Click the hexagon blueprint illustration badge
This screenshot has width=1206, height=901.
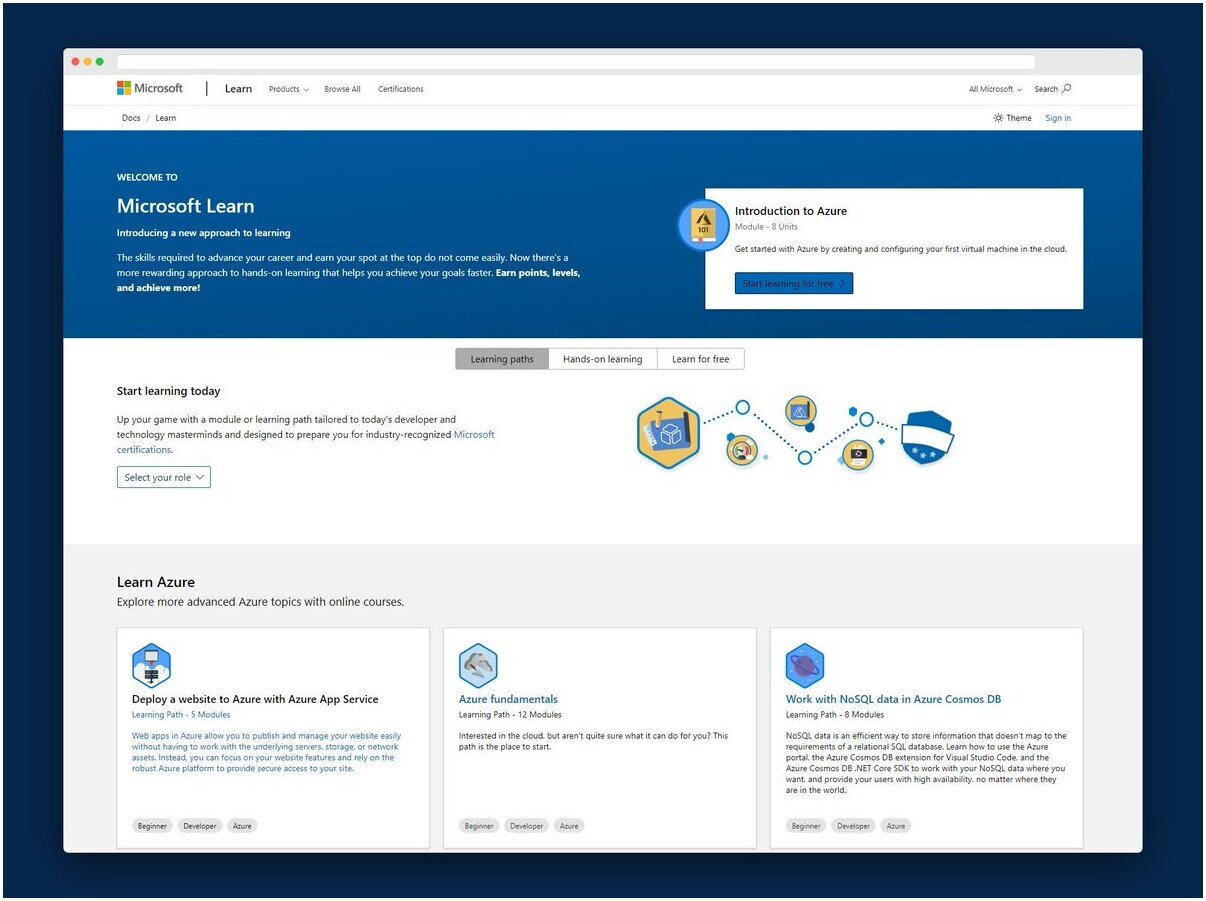pos(668,433)
